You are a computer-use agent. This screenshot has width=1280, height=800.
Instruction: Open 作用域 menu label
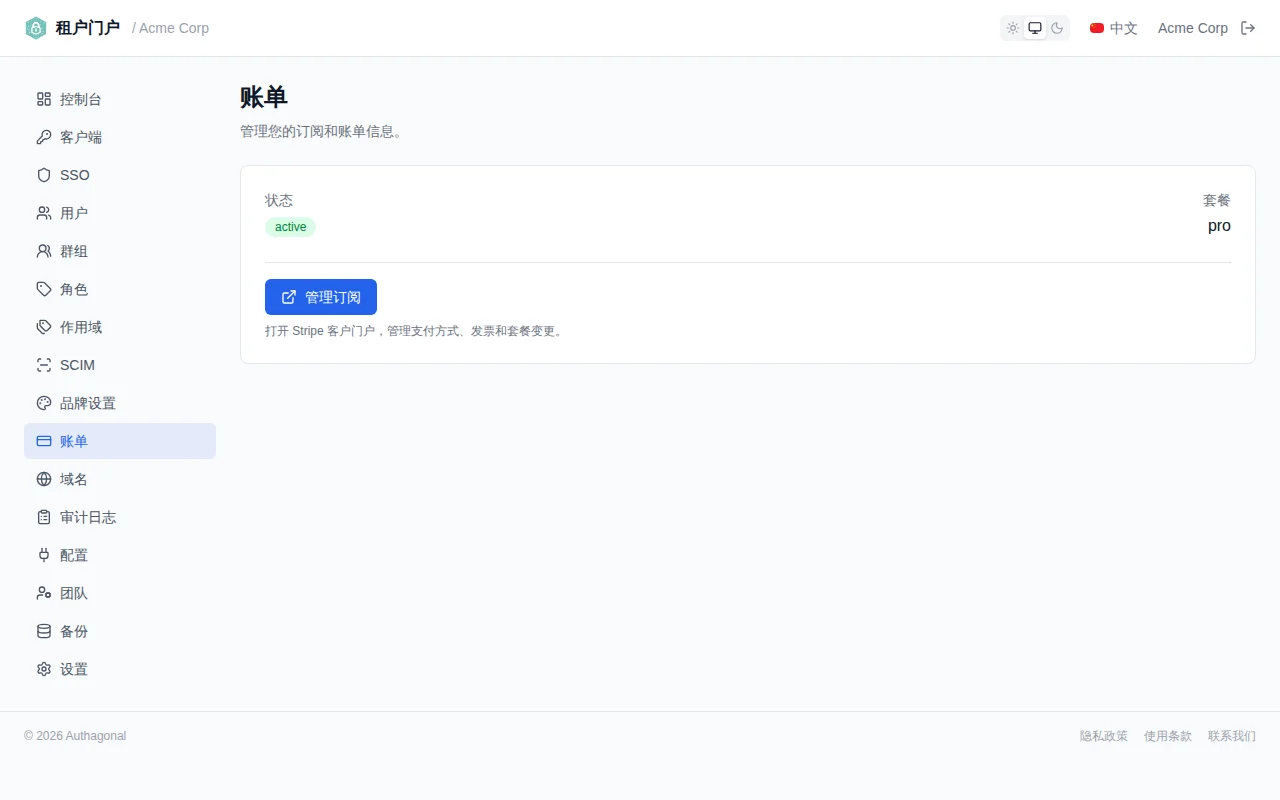81,327
